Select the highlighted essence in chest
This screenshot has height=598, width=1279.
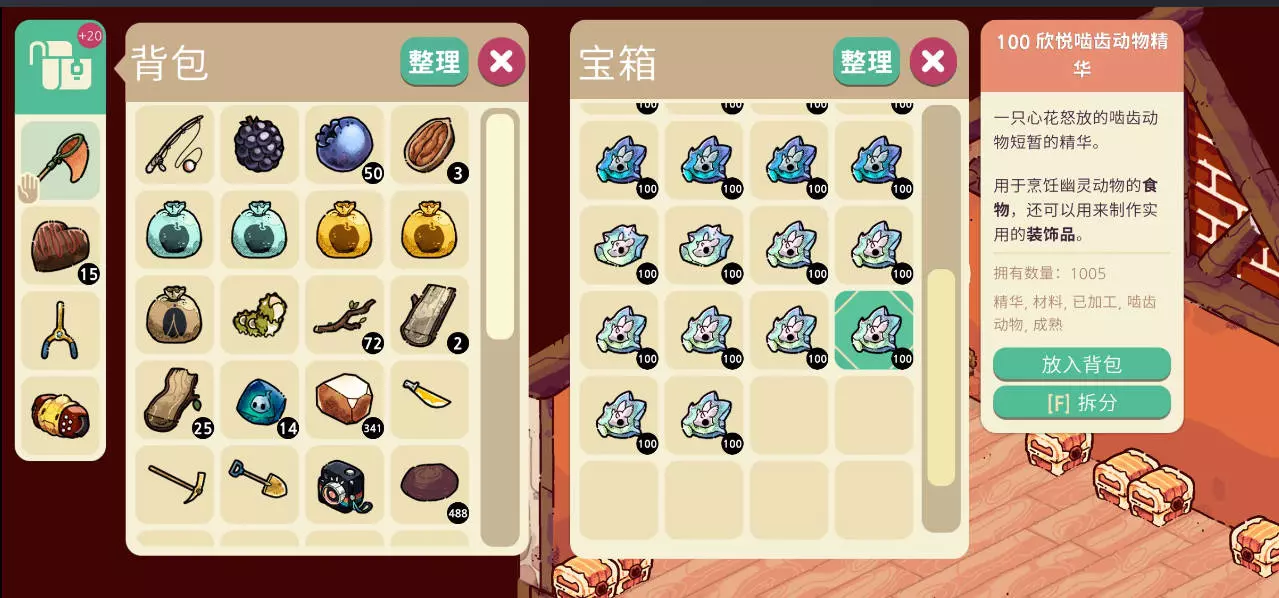point(874,330)
